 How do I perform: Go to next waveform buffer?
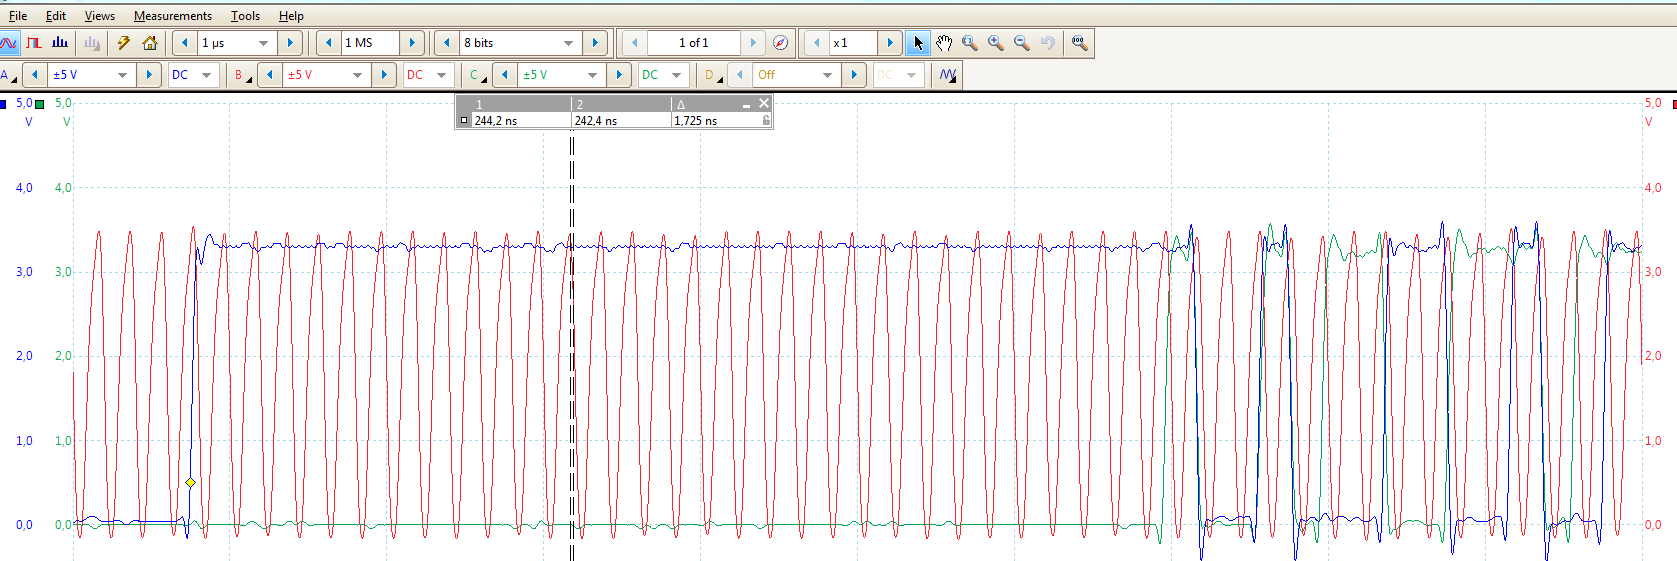click(x=753, y=43)
